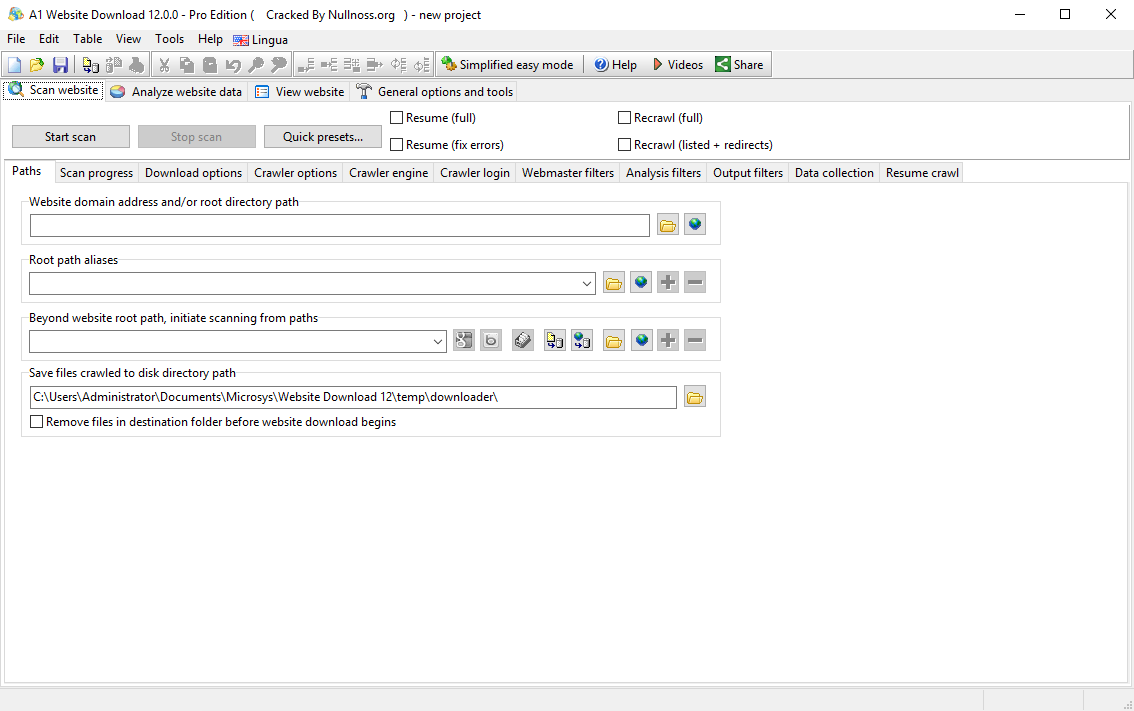The height and width of the screenshot is (711, 1134).
Task: Import paths from file to list icon
Action: (555, 341)
